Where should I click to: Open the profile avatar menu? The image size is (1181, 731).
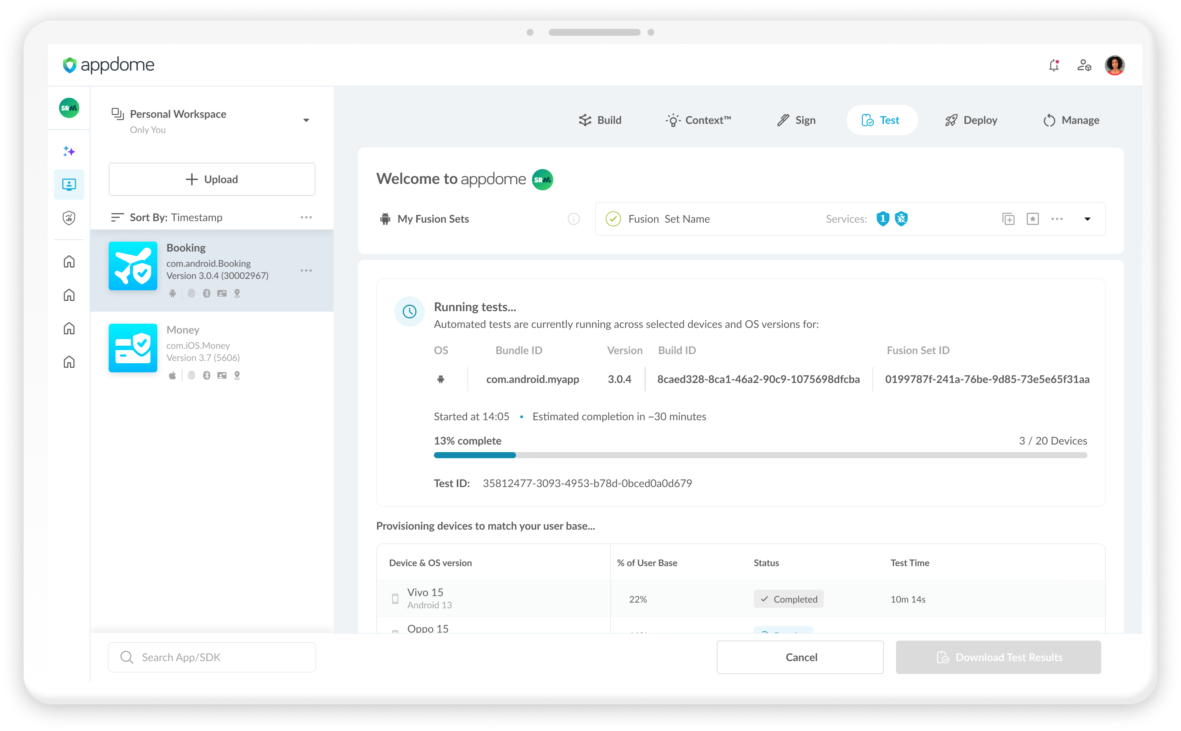click(1115, 65)
